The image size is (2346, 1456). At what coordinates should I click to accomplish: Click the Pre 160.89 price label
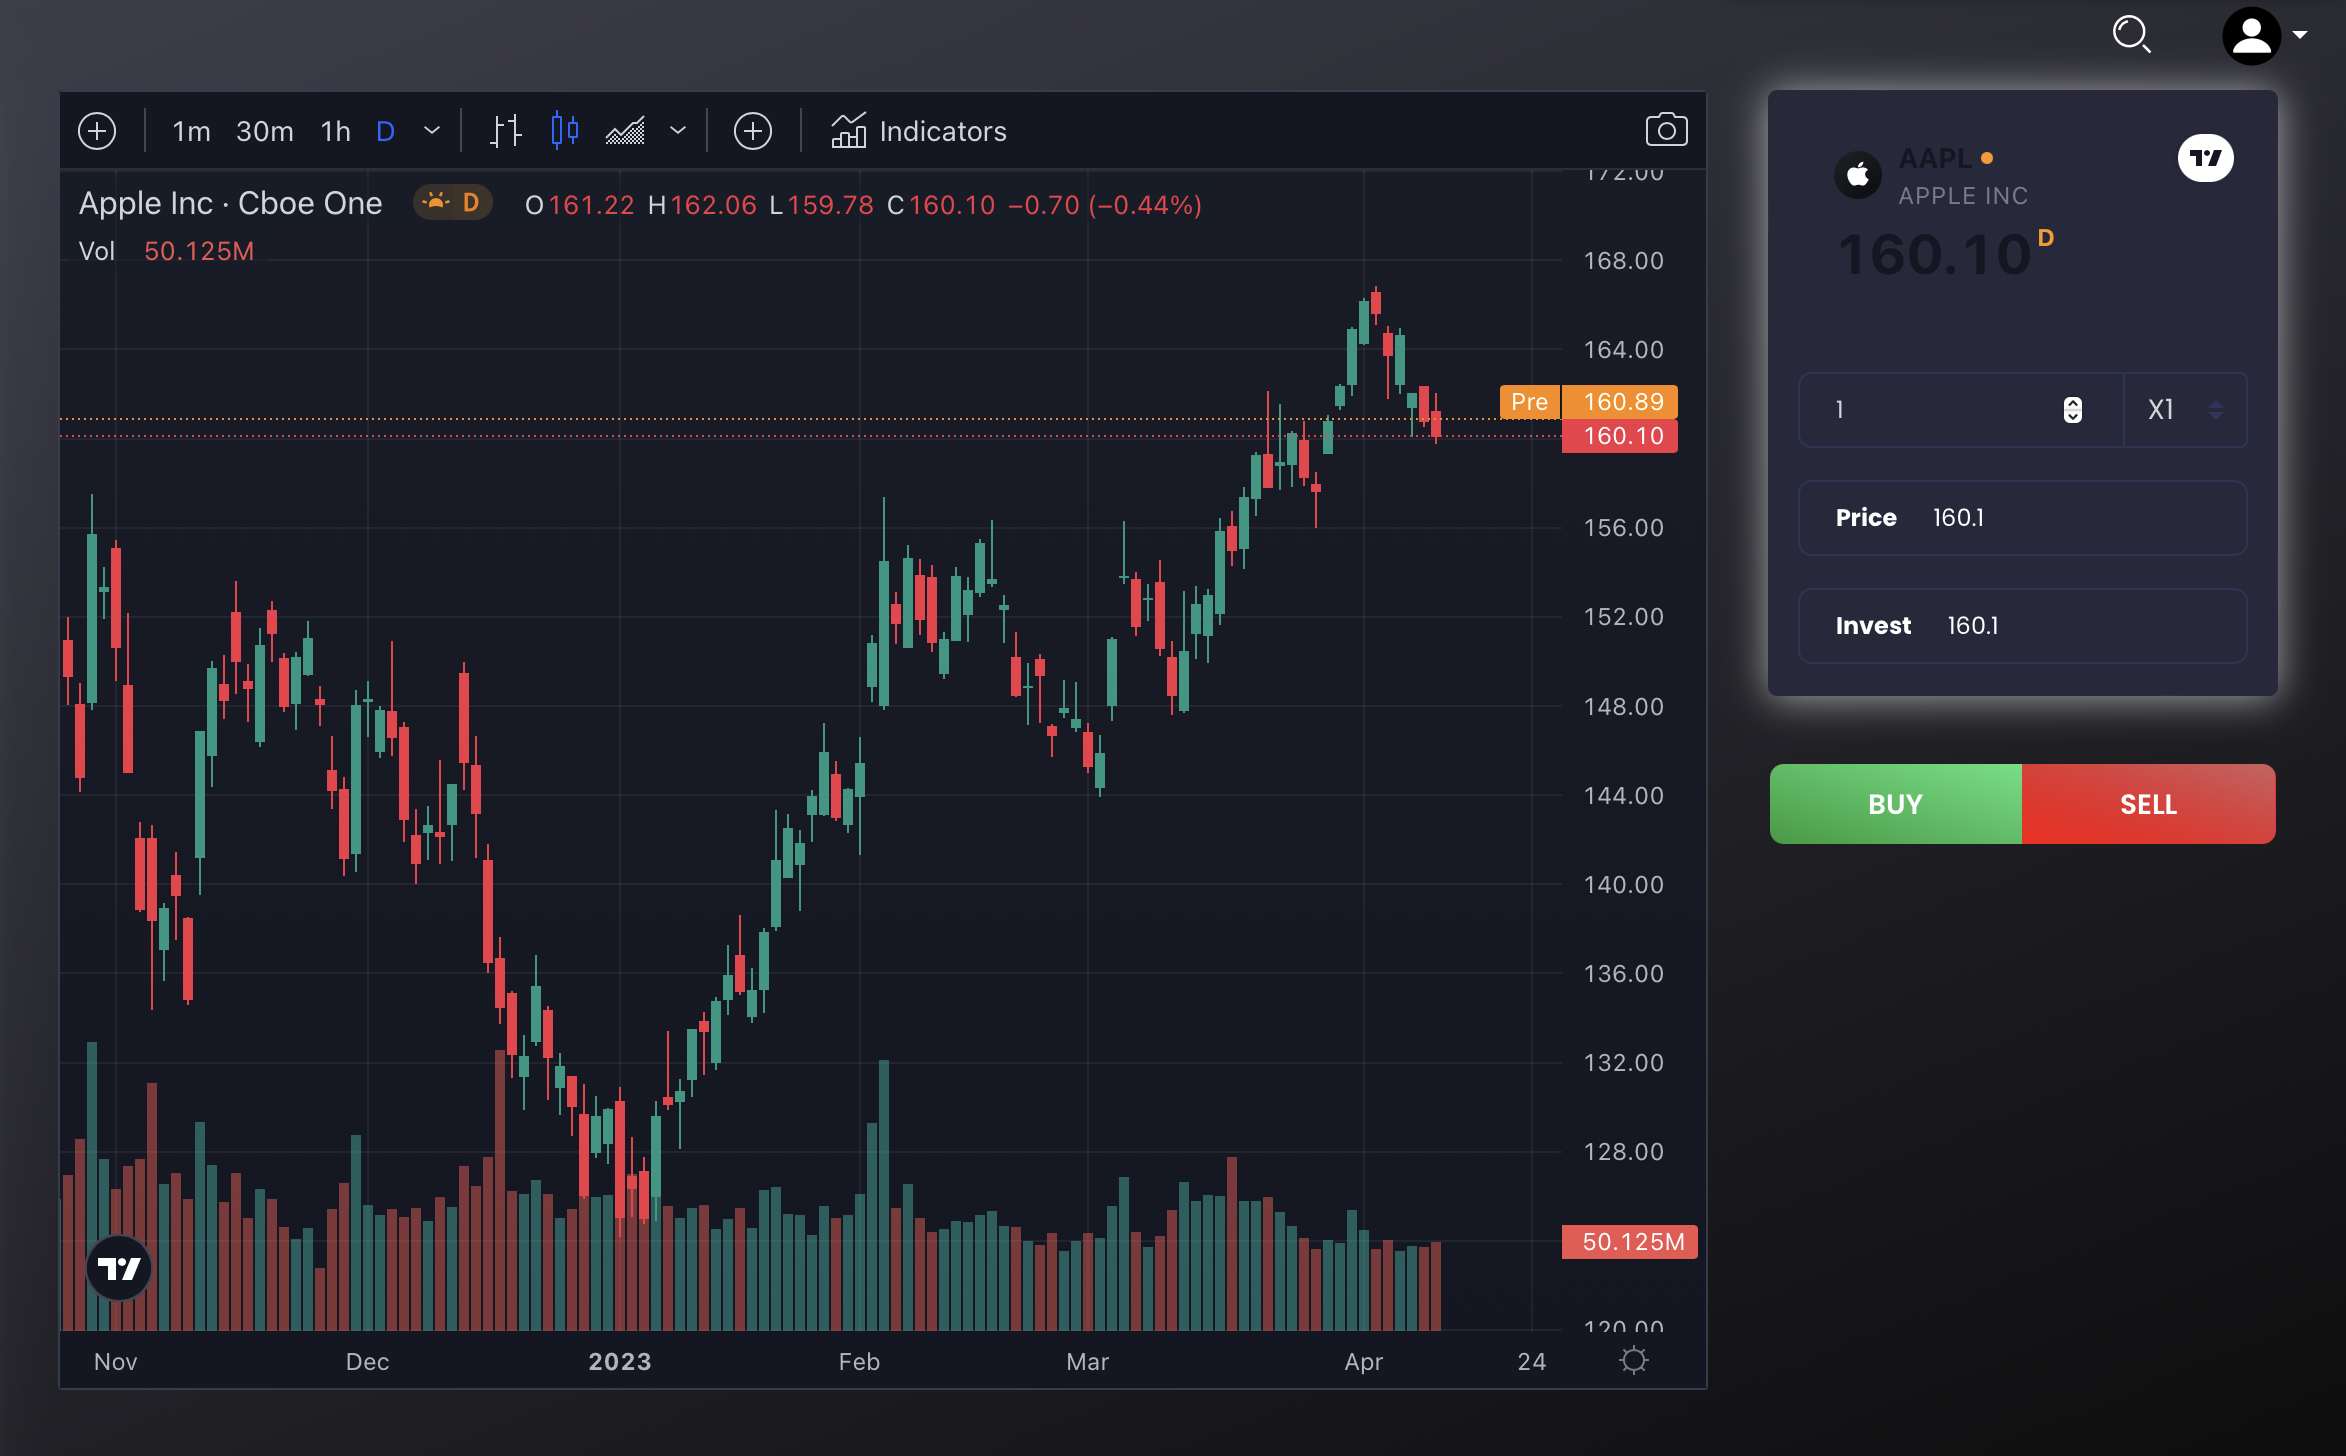[x=1589, y=402]
